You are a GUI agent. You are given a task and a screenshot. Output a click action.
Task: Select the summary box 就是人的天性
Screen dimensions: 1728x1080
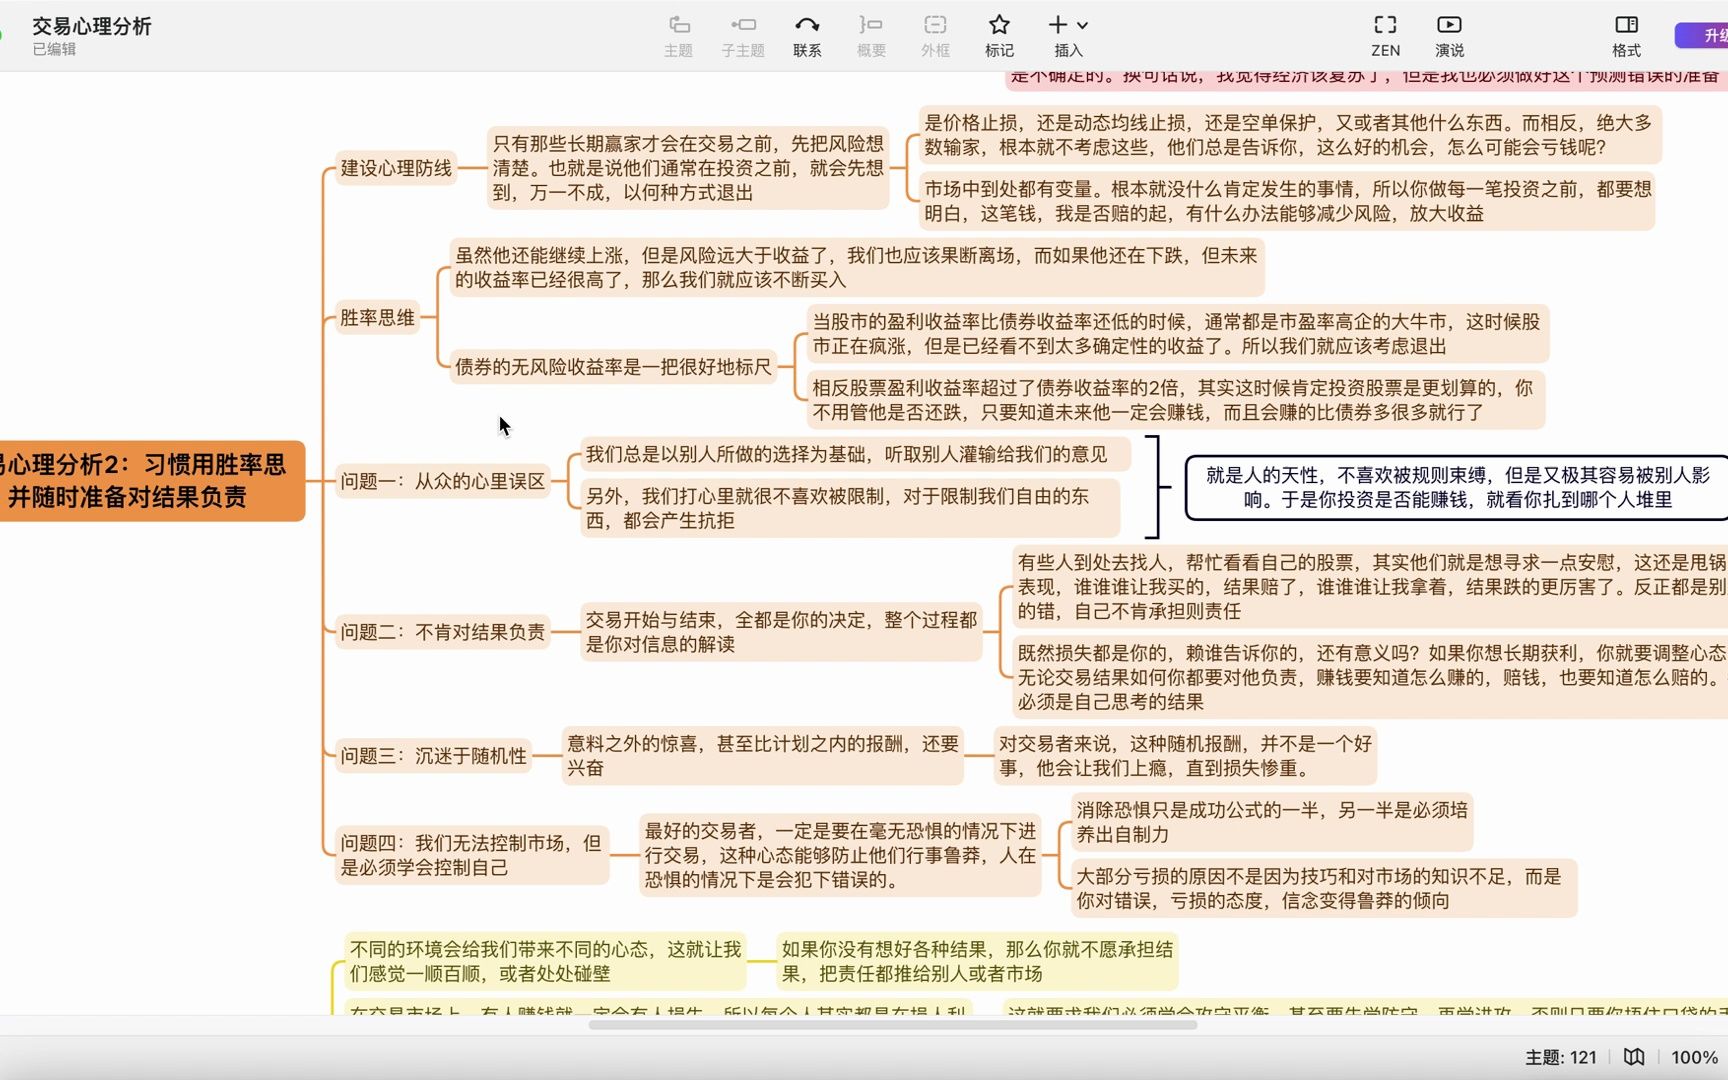click(1458, 487)
